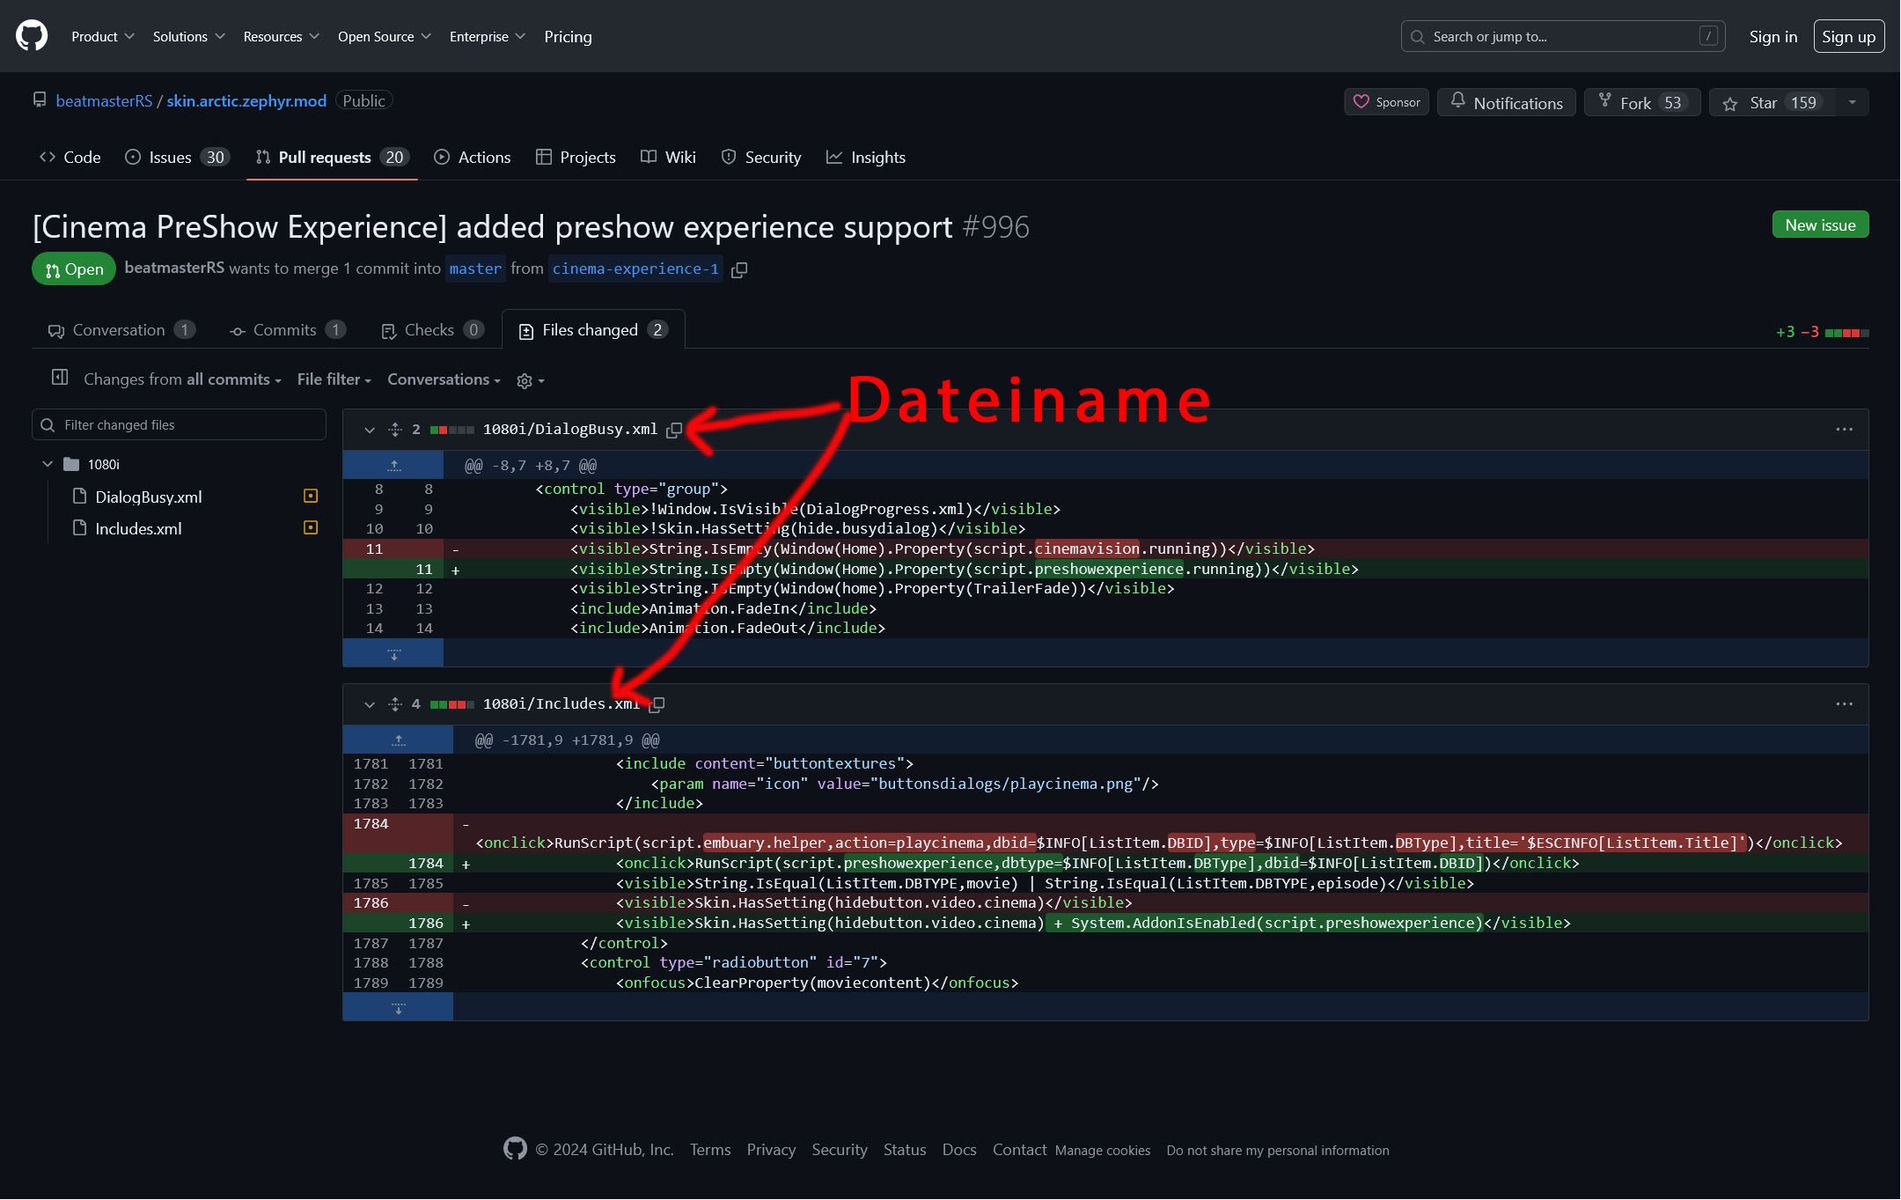Open Changes from all commits dropdown
Screen dimensions: 1901x1200
click(x=182, y=380)
